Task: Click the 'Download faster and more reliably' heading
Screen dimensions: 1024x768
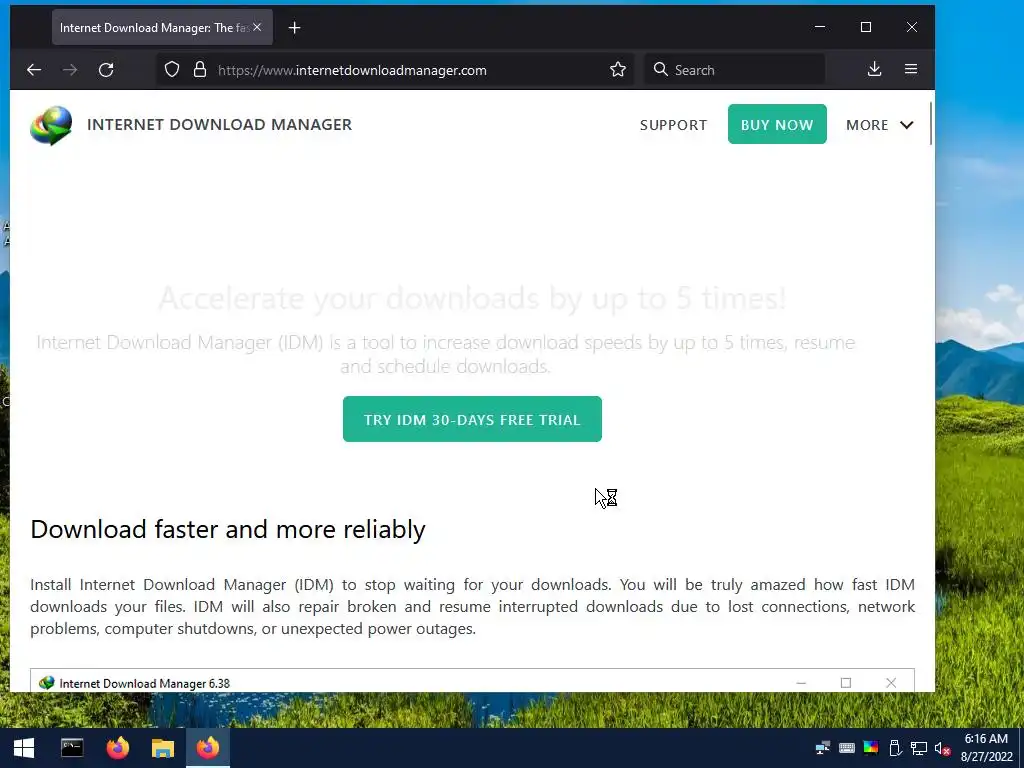Action: tap(228, 530)
